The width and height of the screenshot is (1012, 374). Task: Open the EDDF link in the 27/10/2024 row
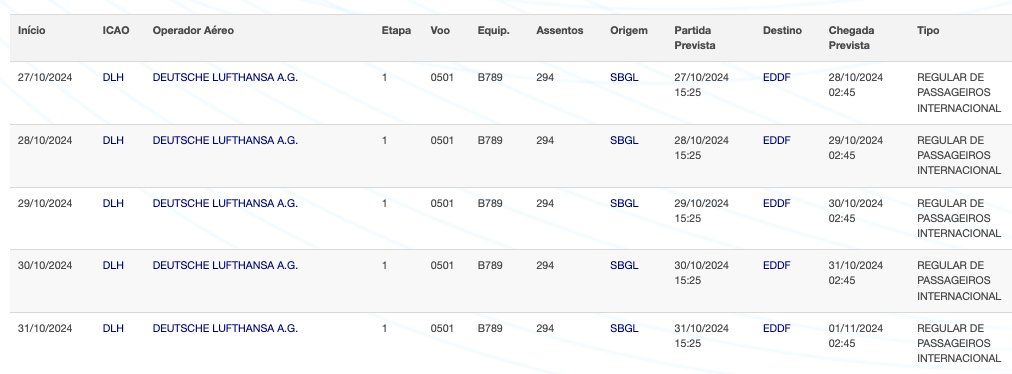click(x=776, y=78)
